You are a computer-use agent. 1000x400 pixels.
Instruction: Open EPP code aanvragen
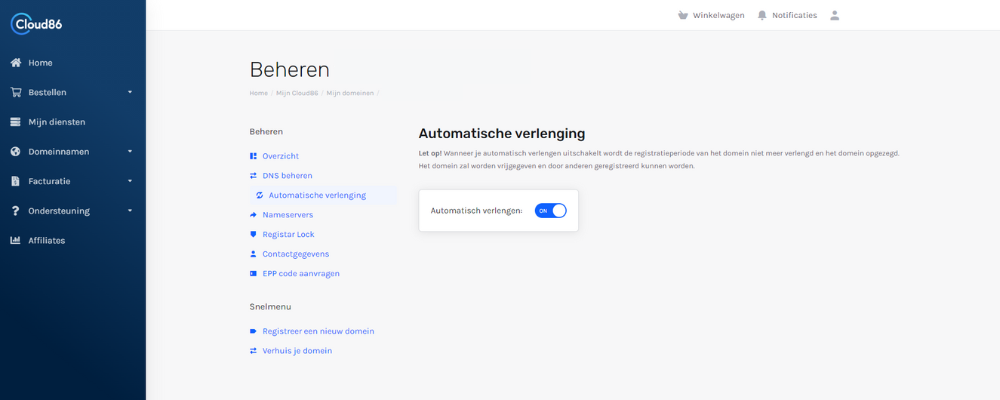[301, 273]
